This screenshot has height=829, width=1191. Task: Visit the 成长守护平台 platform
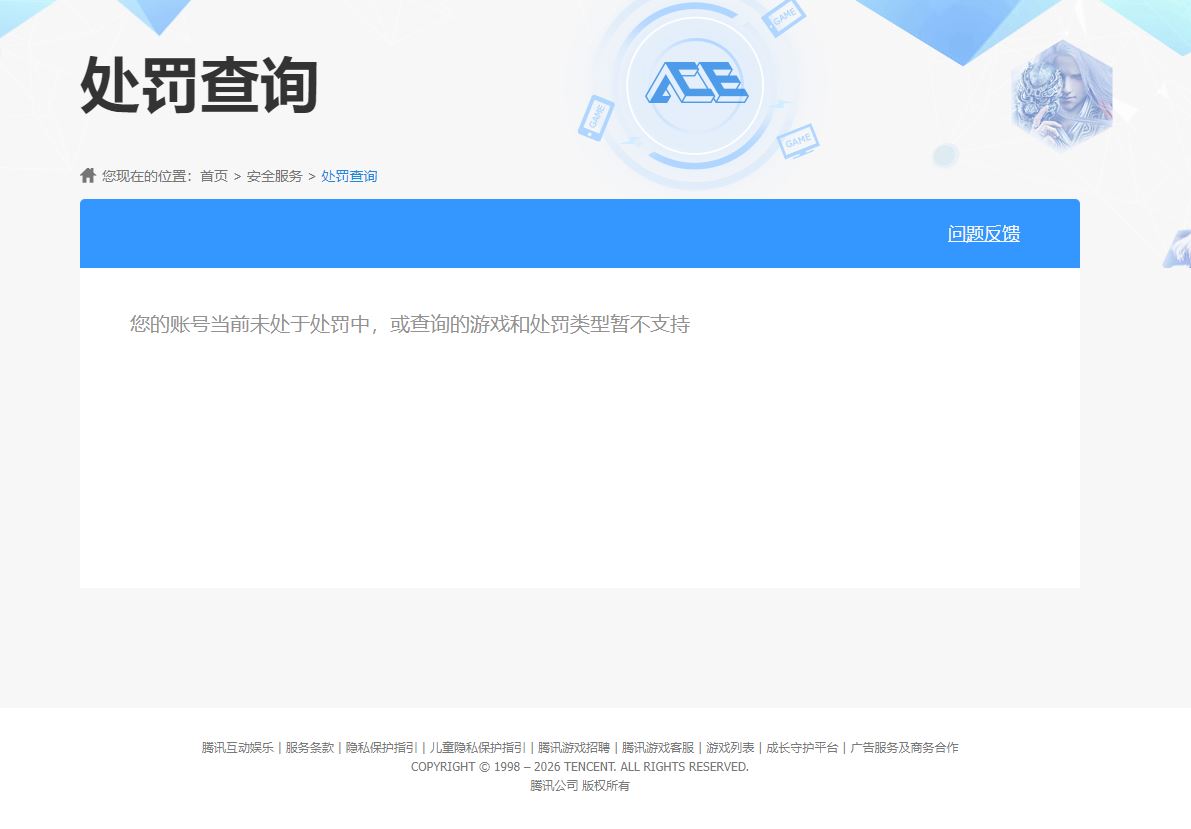coord(801,747)
